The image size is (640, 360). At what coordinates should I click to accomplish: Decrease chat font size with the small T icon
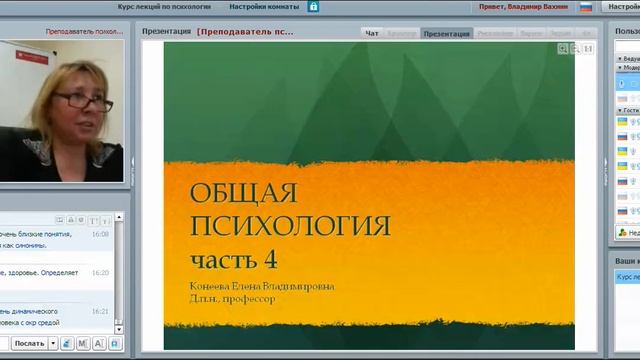(x=106, y=220)
